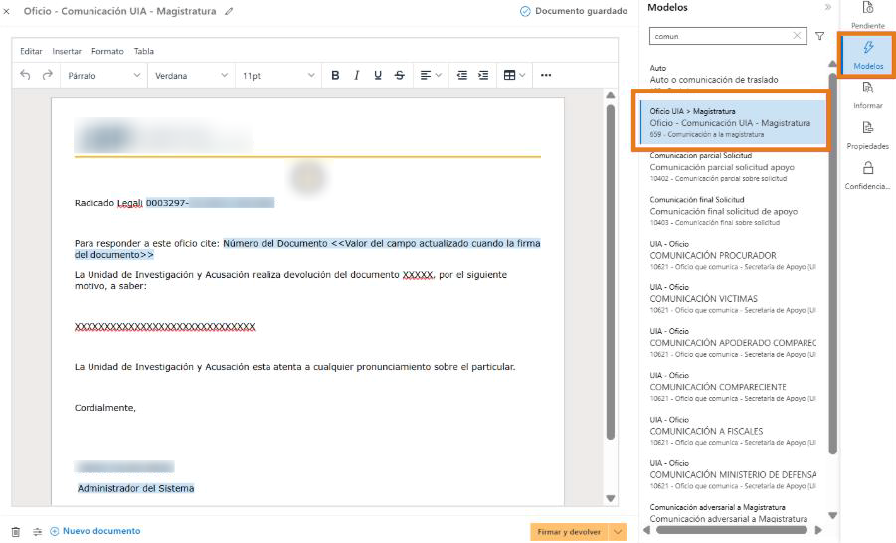Click the trash icon to delete document

point(15,532)
